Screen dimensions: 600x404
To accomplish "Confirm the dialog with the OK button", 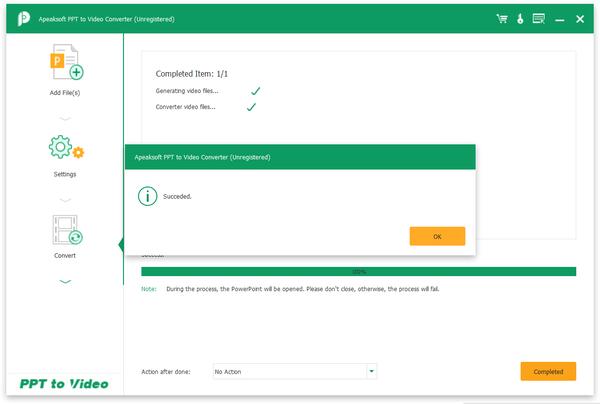I will click(x=437, y=236).
